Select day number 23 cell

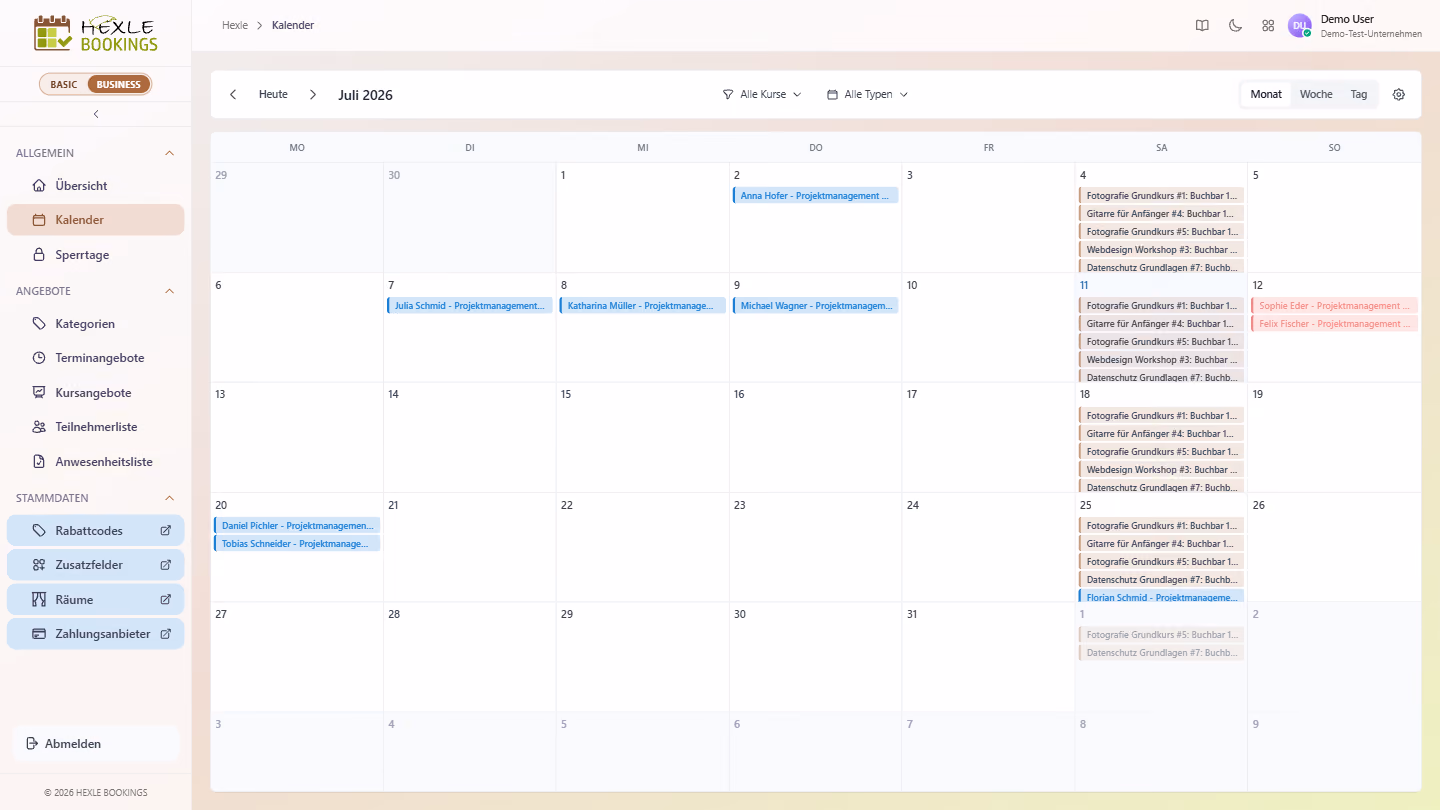coord(815,547)
